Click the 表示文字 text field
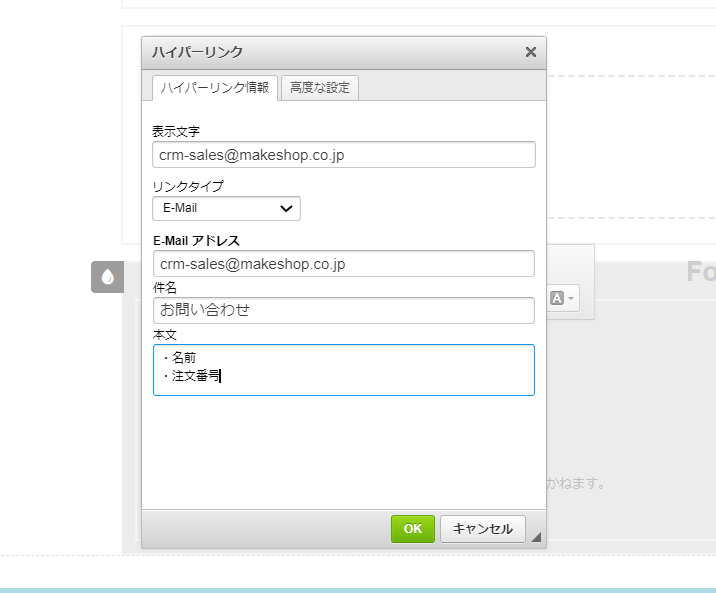This screenshot has height=593, width=716. pyautogui.click(x=343, y=155)
